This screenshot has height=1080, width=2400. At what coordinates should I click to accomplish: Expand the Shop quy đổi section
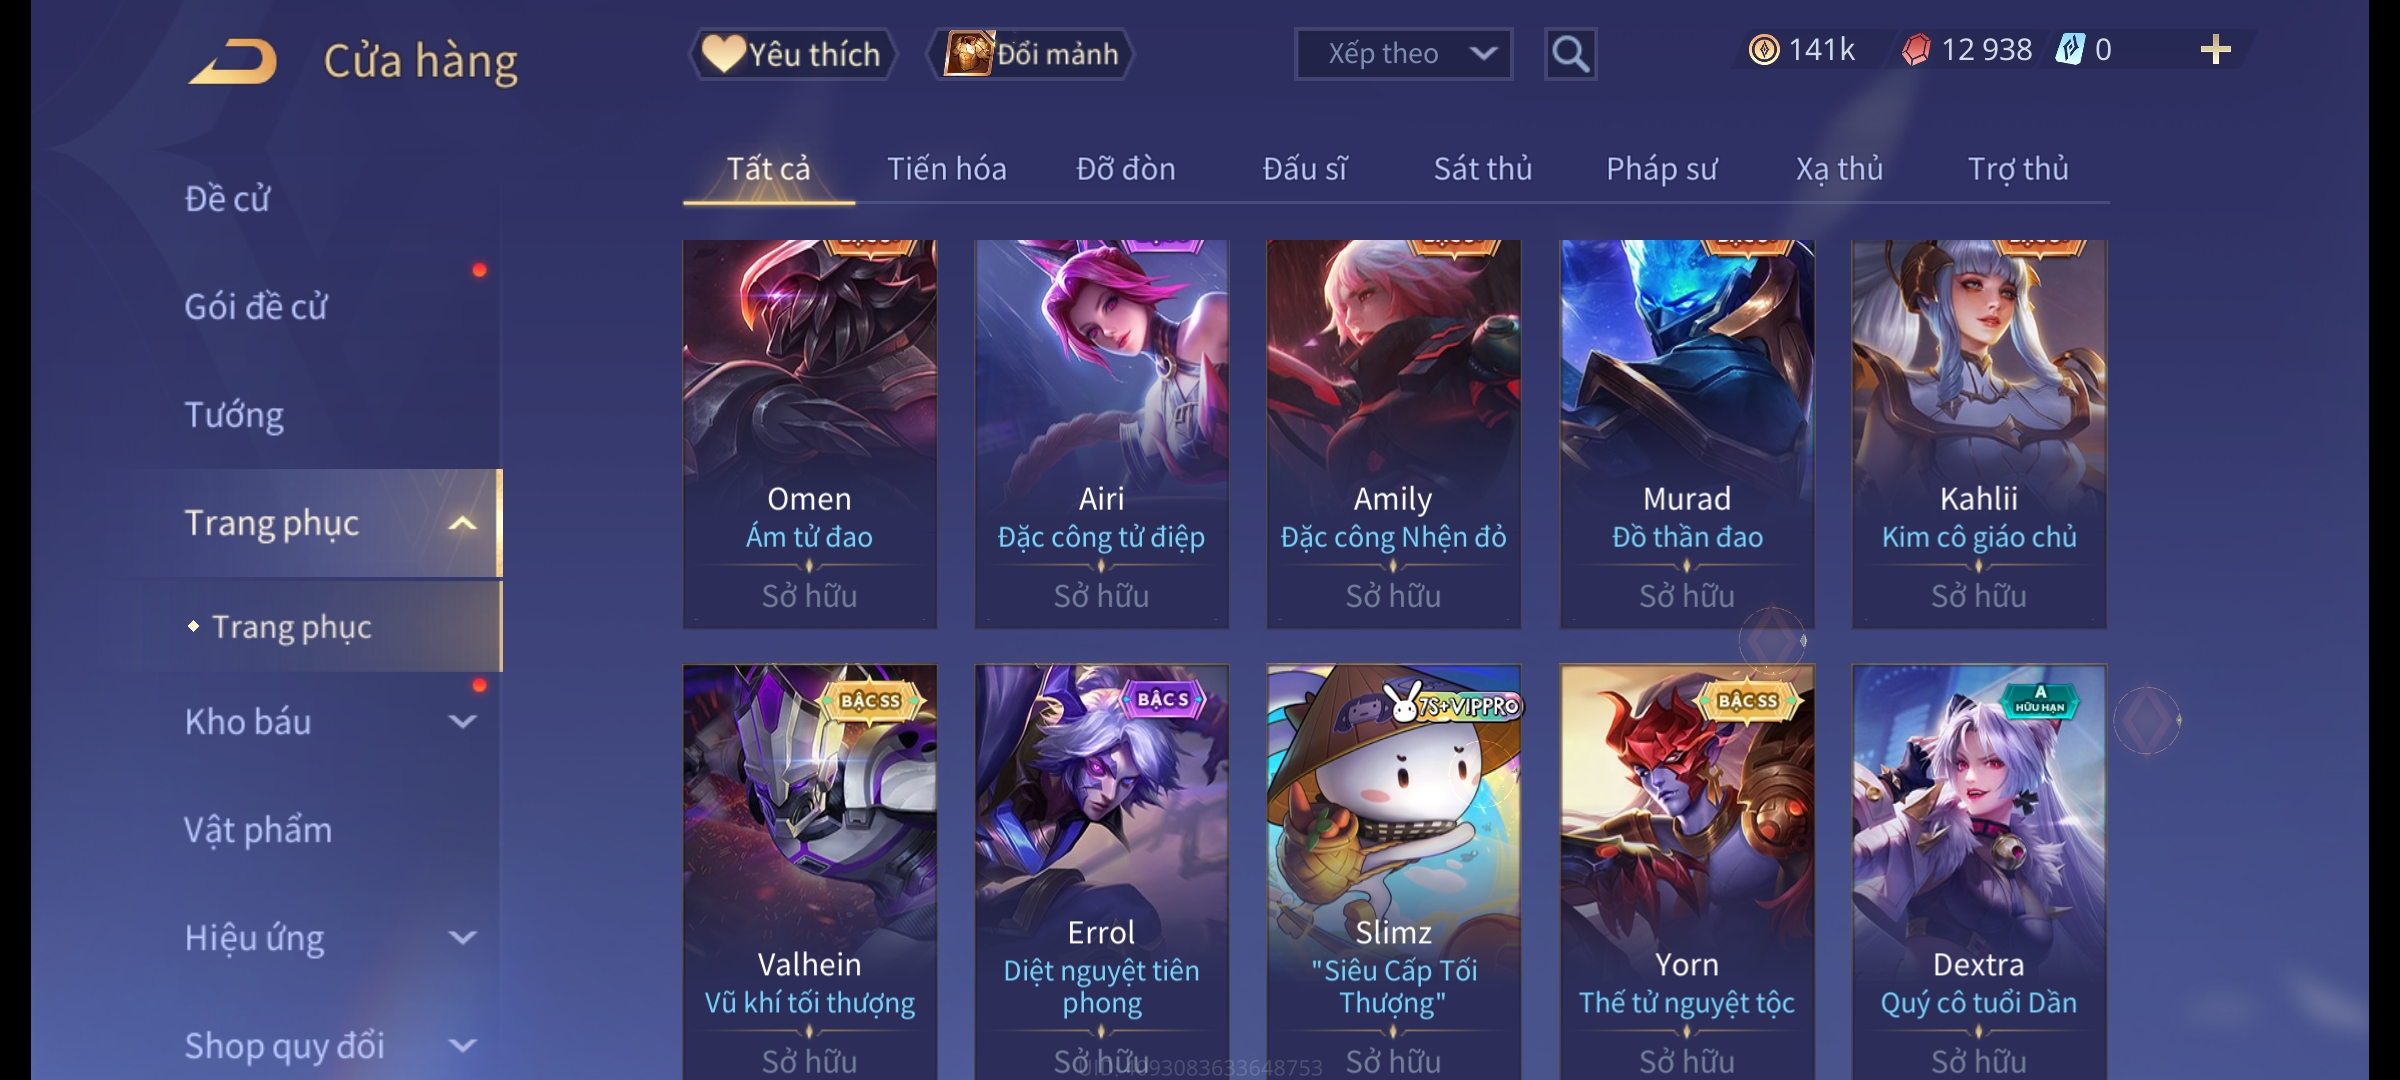462,1045
